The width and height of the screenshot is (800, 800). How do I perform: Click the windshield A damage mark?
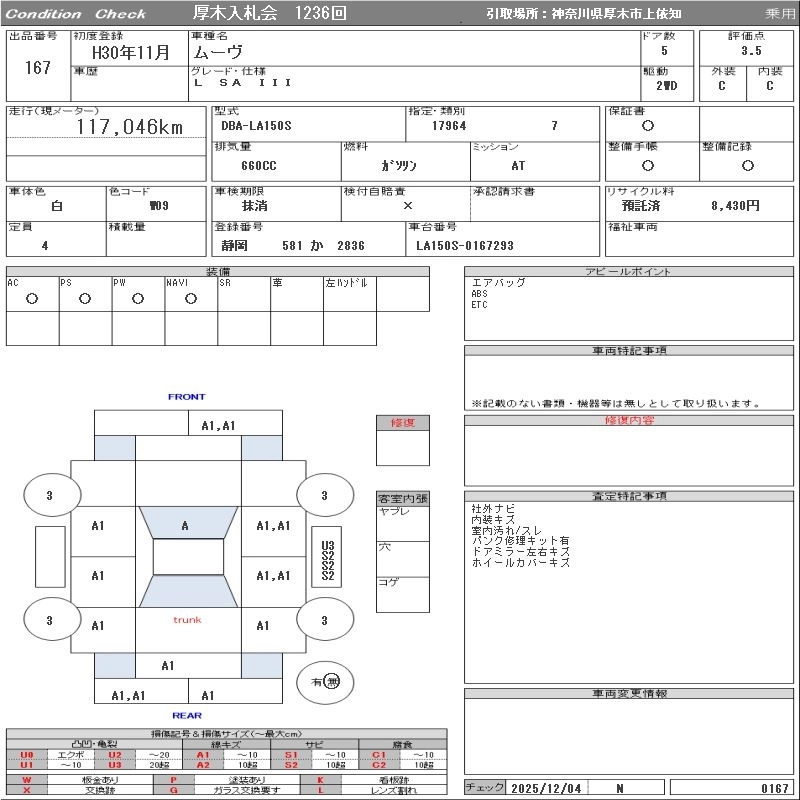(185, 526)
